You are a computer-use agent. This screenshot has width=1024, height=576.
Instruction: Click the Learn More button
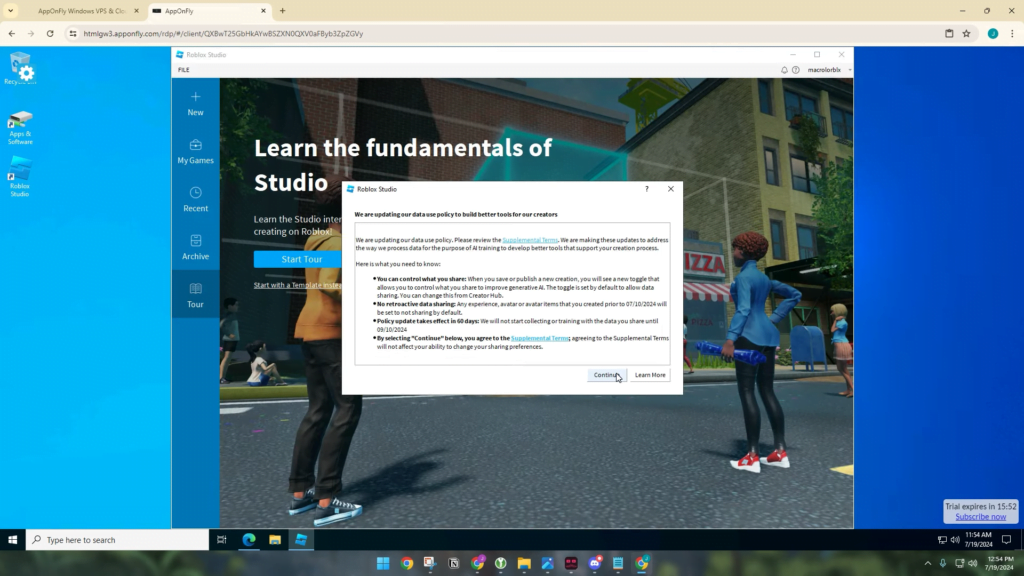tap(650, 375)
